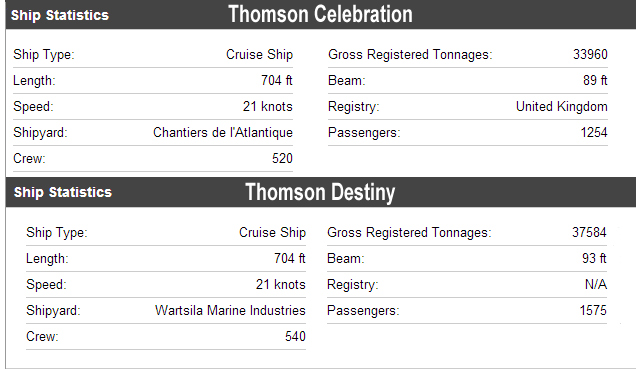Click Celebration's Gross Registered Tonnages label

click(410, 55)
